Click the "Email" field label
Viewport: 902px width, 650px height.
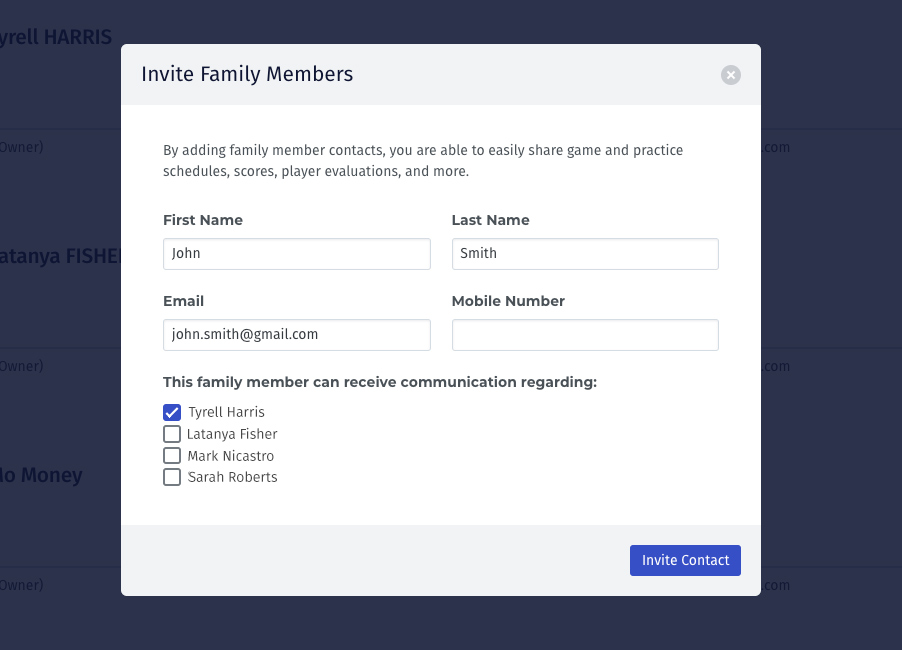click(x=183, y=301)
